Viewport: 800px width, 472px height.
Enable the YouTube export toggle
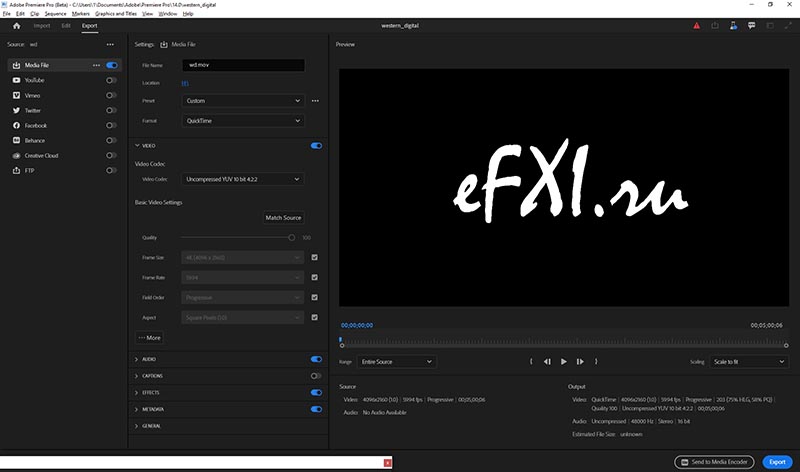(x=111, y=80)
